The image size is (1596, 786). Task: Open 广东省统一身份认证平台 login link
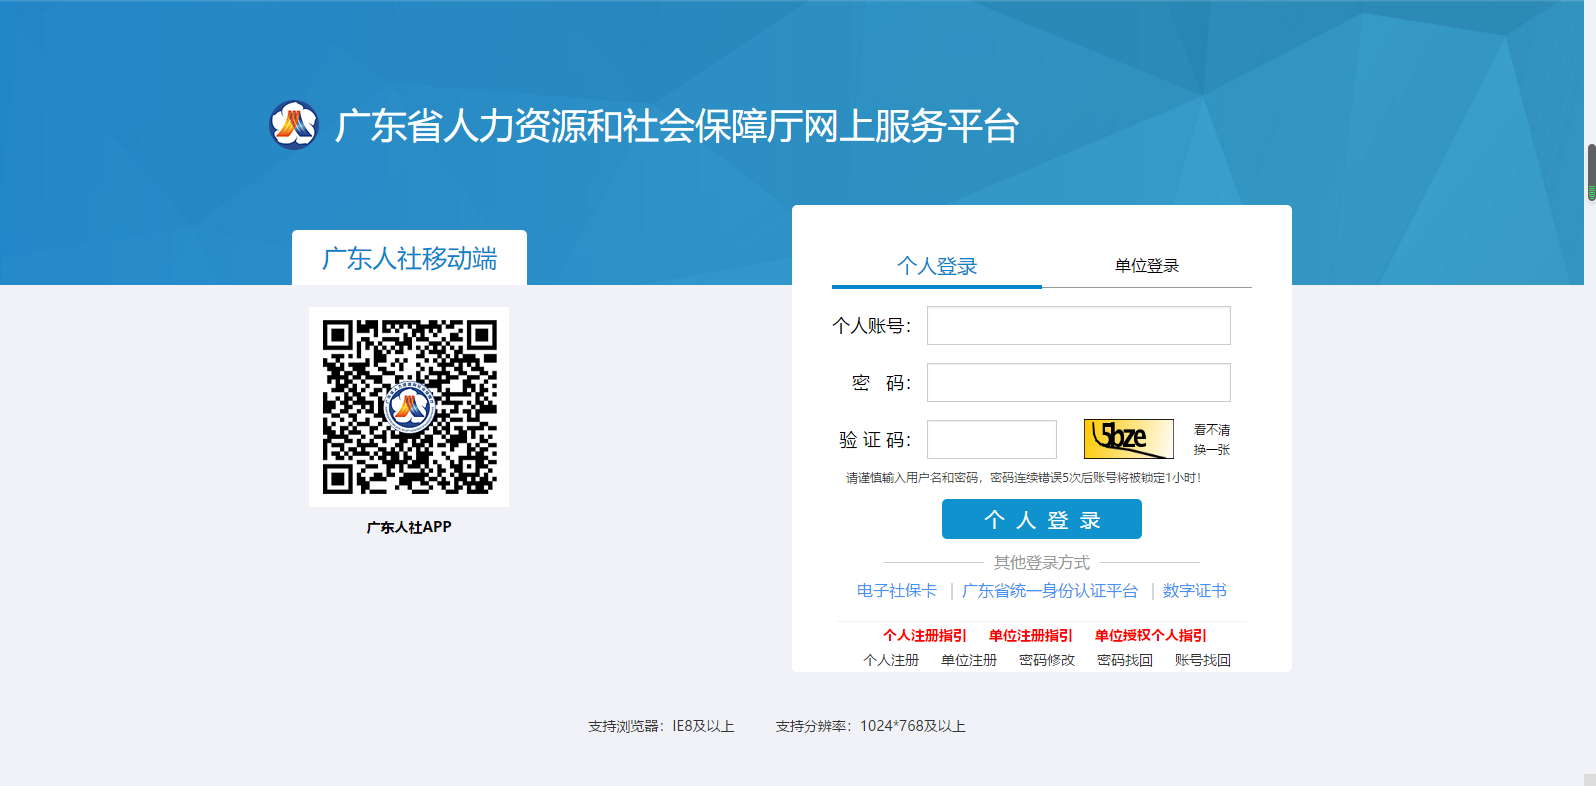coord(1050,591)
